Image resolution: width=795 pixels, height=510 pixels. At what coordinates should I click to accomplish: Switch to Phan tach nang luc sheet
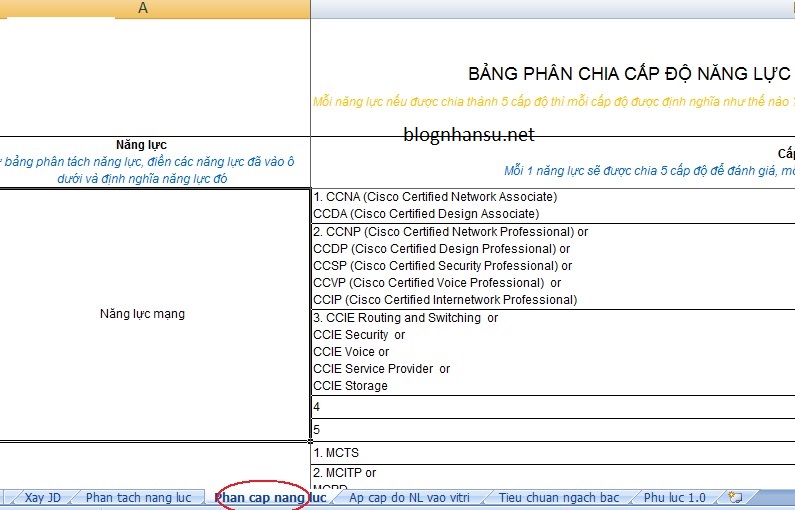click(138, 497)
